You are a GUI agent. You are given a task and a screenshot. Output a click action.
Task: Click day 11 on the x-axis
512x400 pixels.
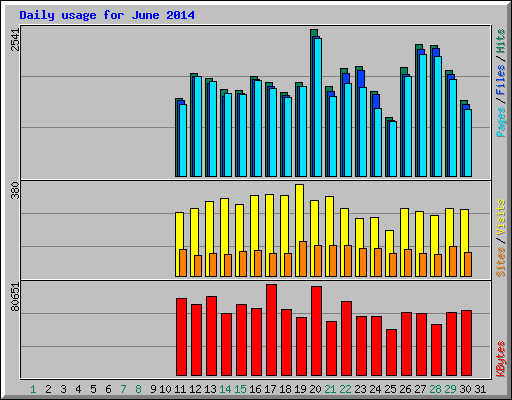180,389
